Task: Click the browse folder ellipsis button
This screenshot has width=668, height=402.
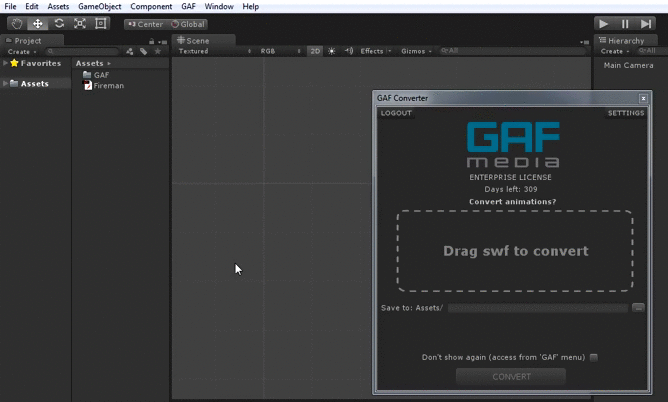Action: click(x=638, y=307)
